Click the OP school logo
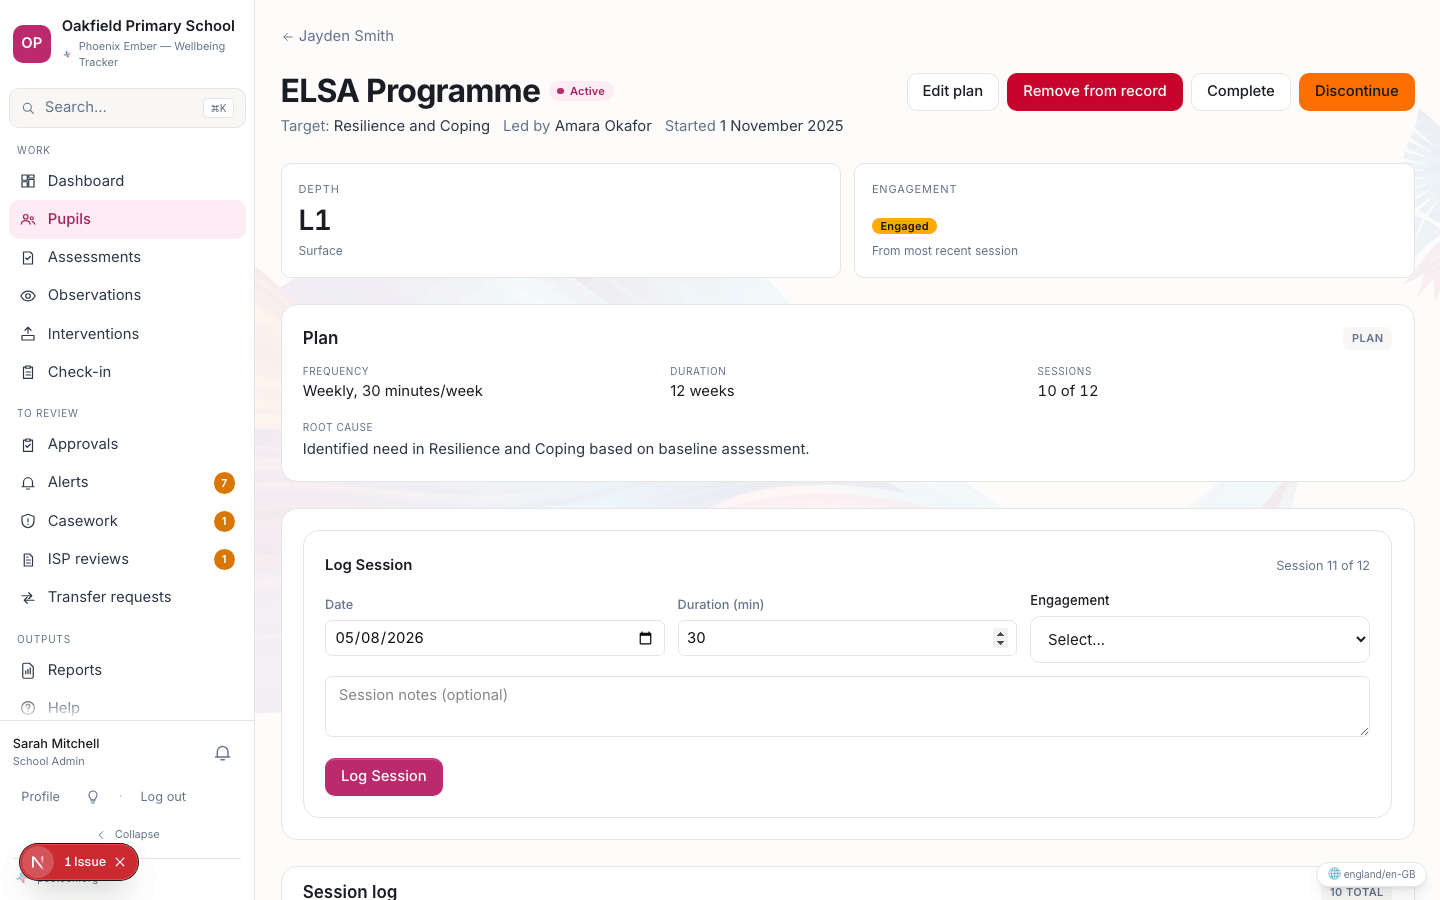Image resolution: width=1440 pixels, height=900 pixels. pyautogui.click(x=32, y=44)
